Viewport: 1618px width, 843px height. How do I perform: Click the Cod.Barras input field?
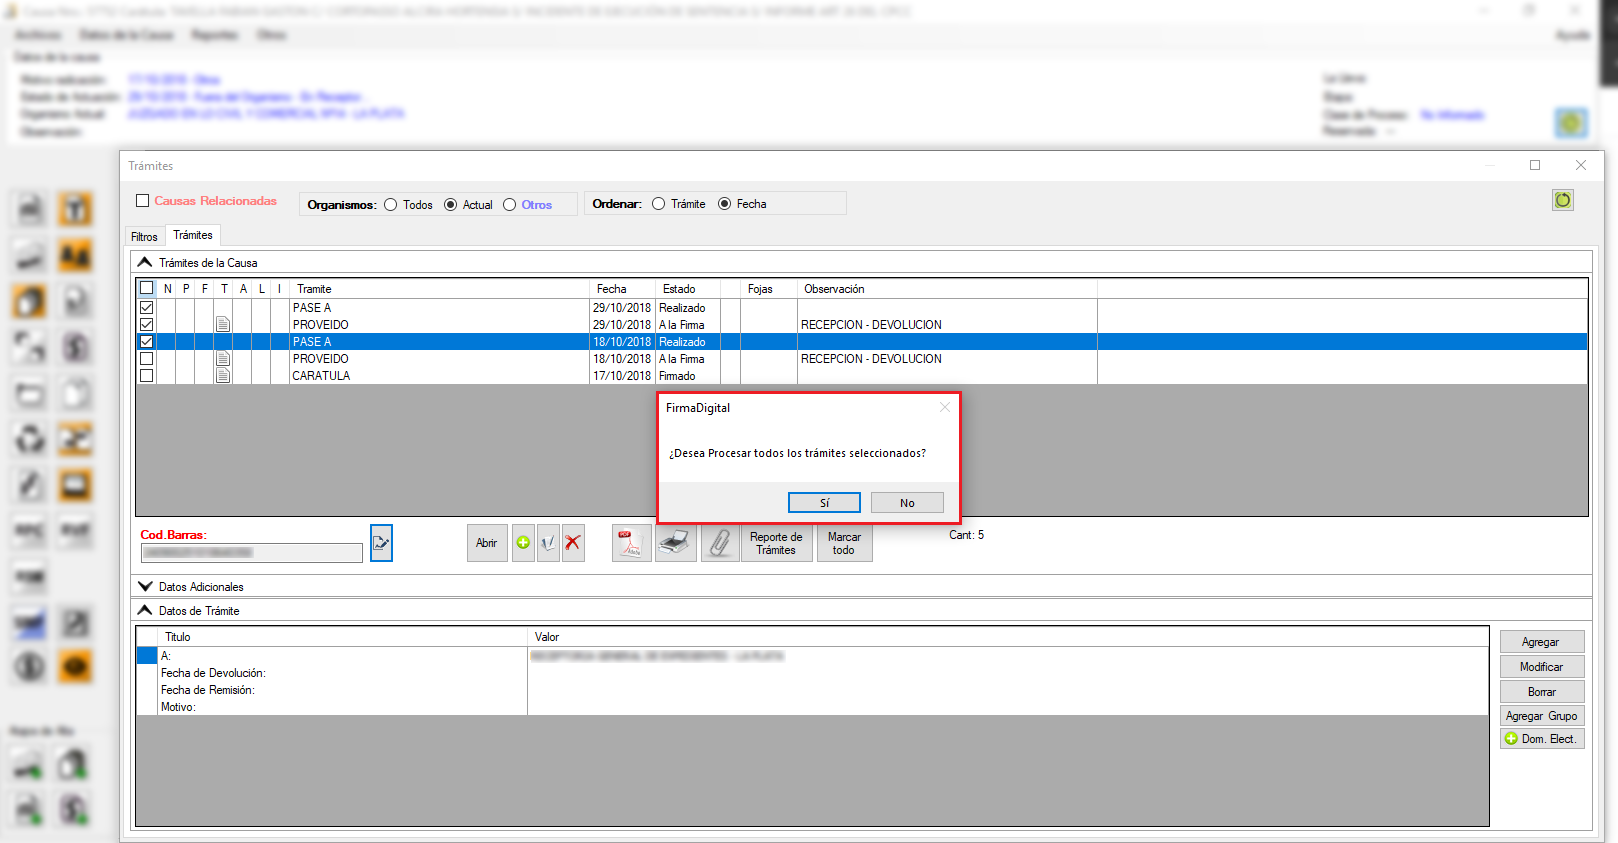pyautogui.click(x=251, y=553)
